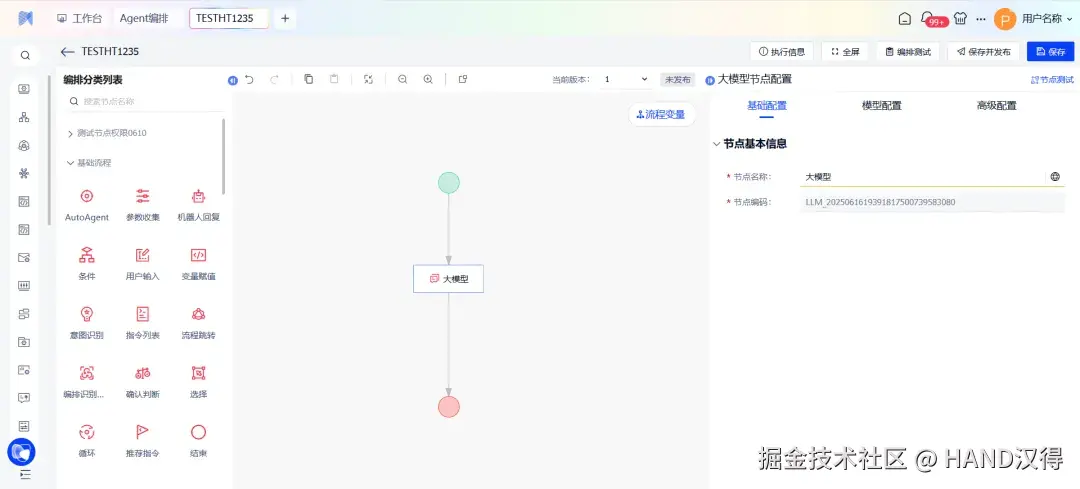
Task: Collapse the right node configuration panel
Action: (x=710, y=81)
